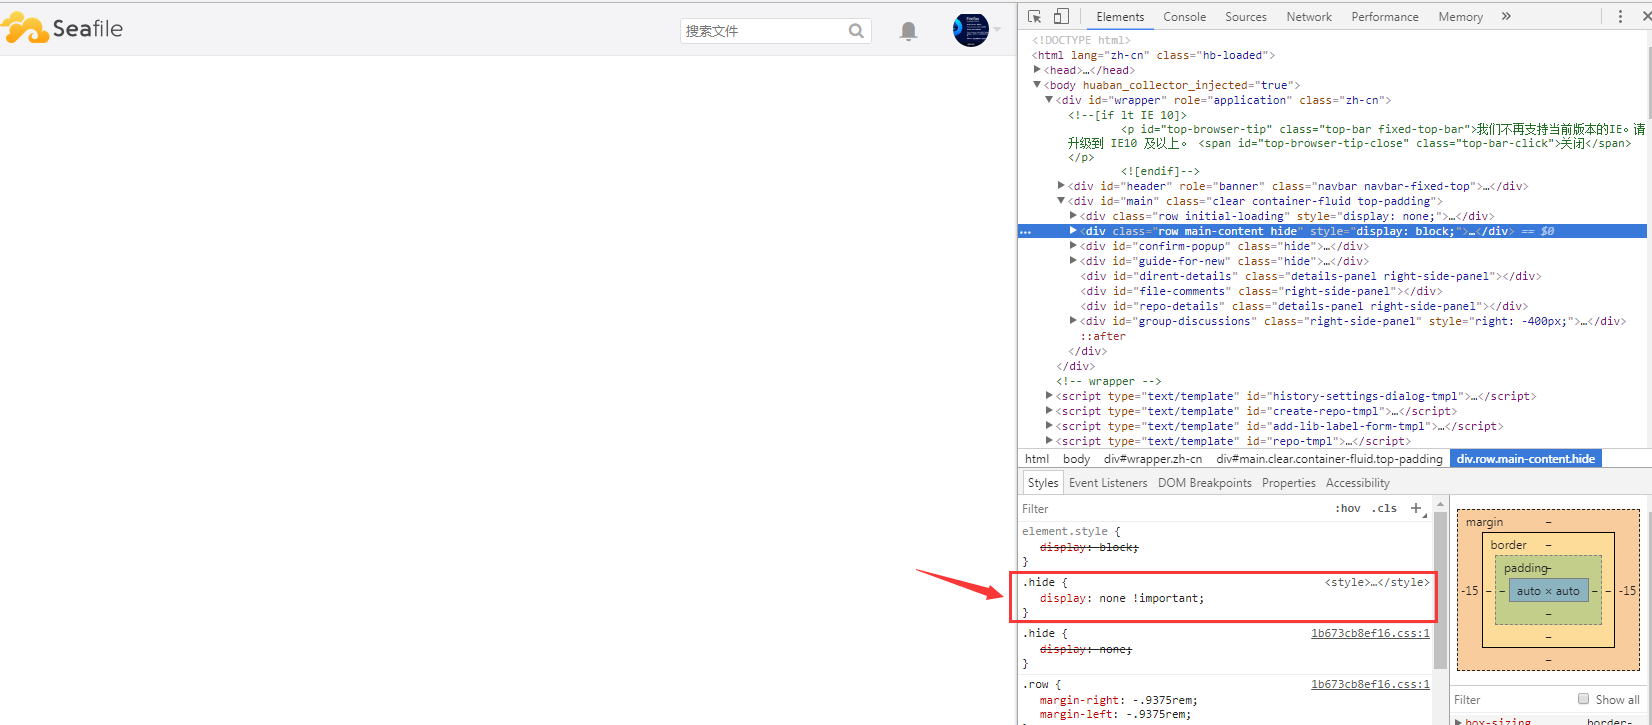1652x725 pixels.
Task: Click html in the DOM breadcrumb
Action: 1037,459
